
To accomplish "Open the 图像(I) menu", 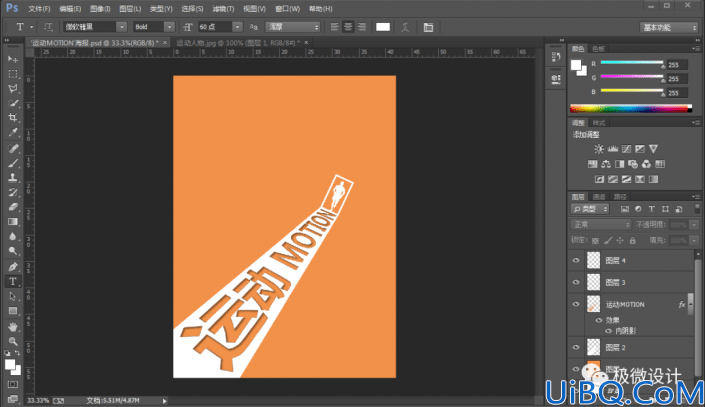I will (x=100, y=9).
